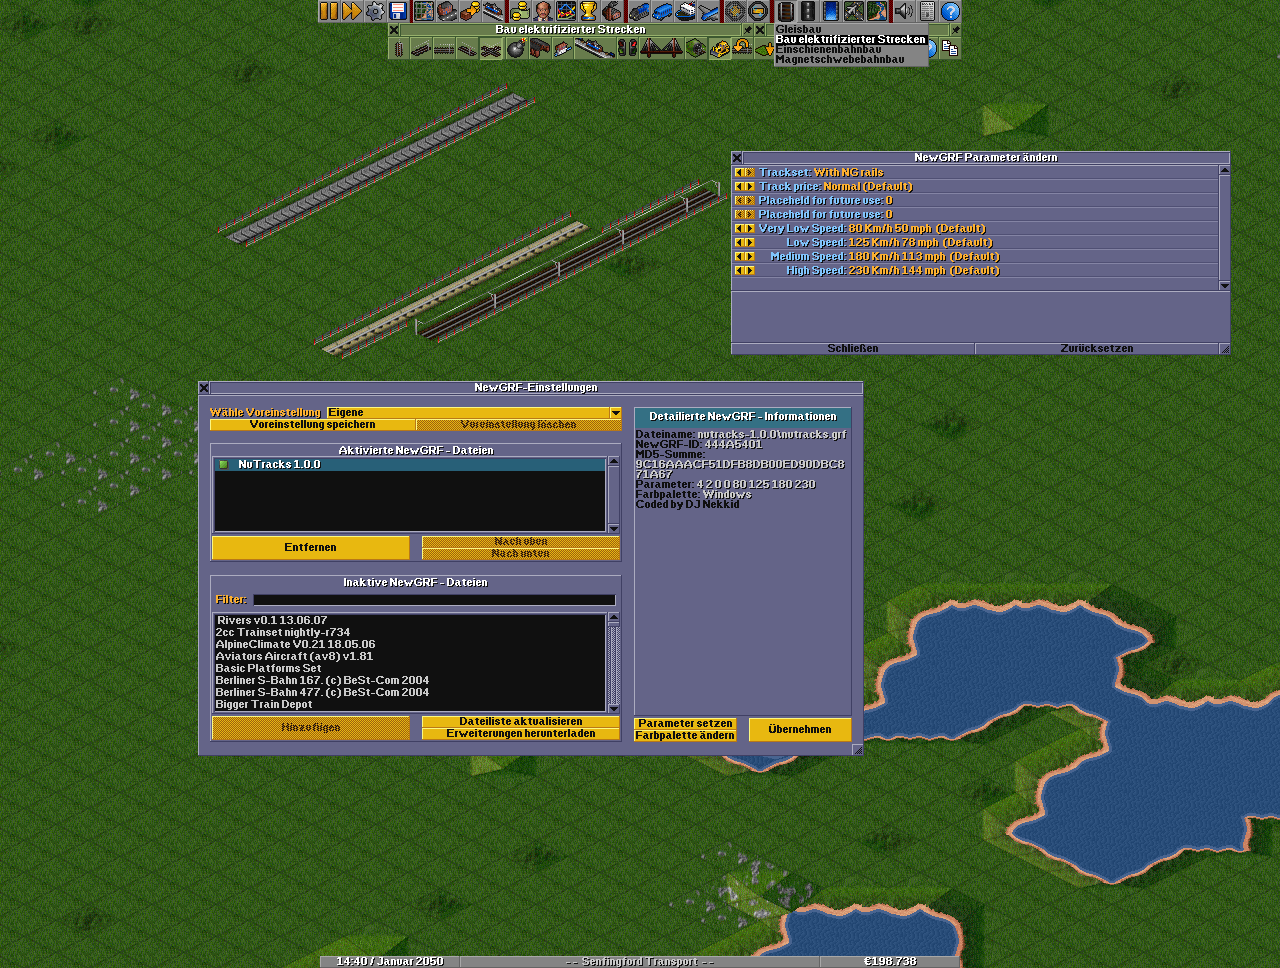
Task: Increase the Trackset parameter value
Action: (750, 173)
